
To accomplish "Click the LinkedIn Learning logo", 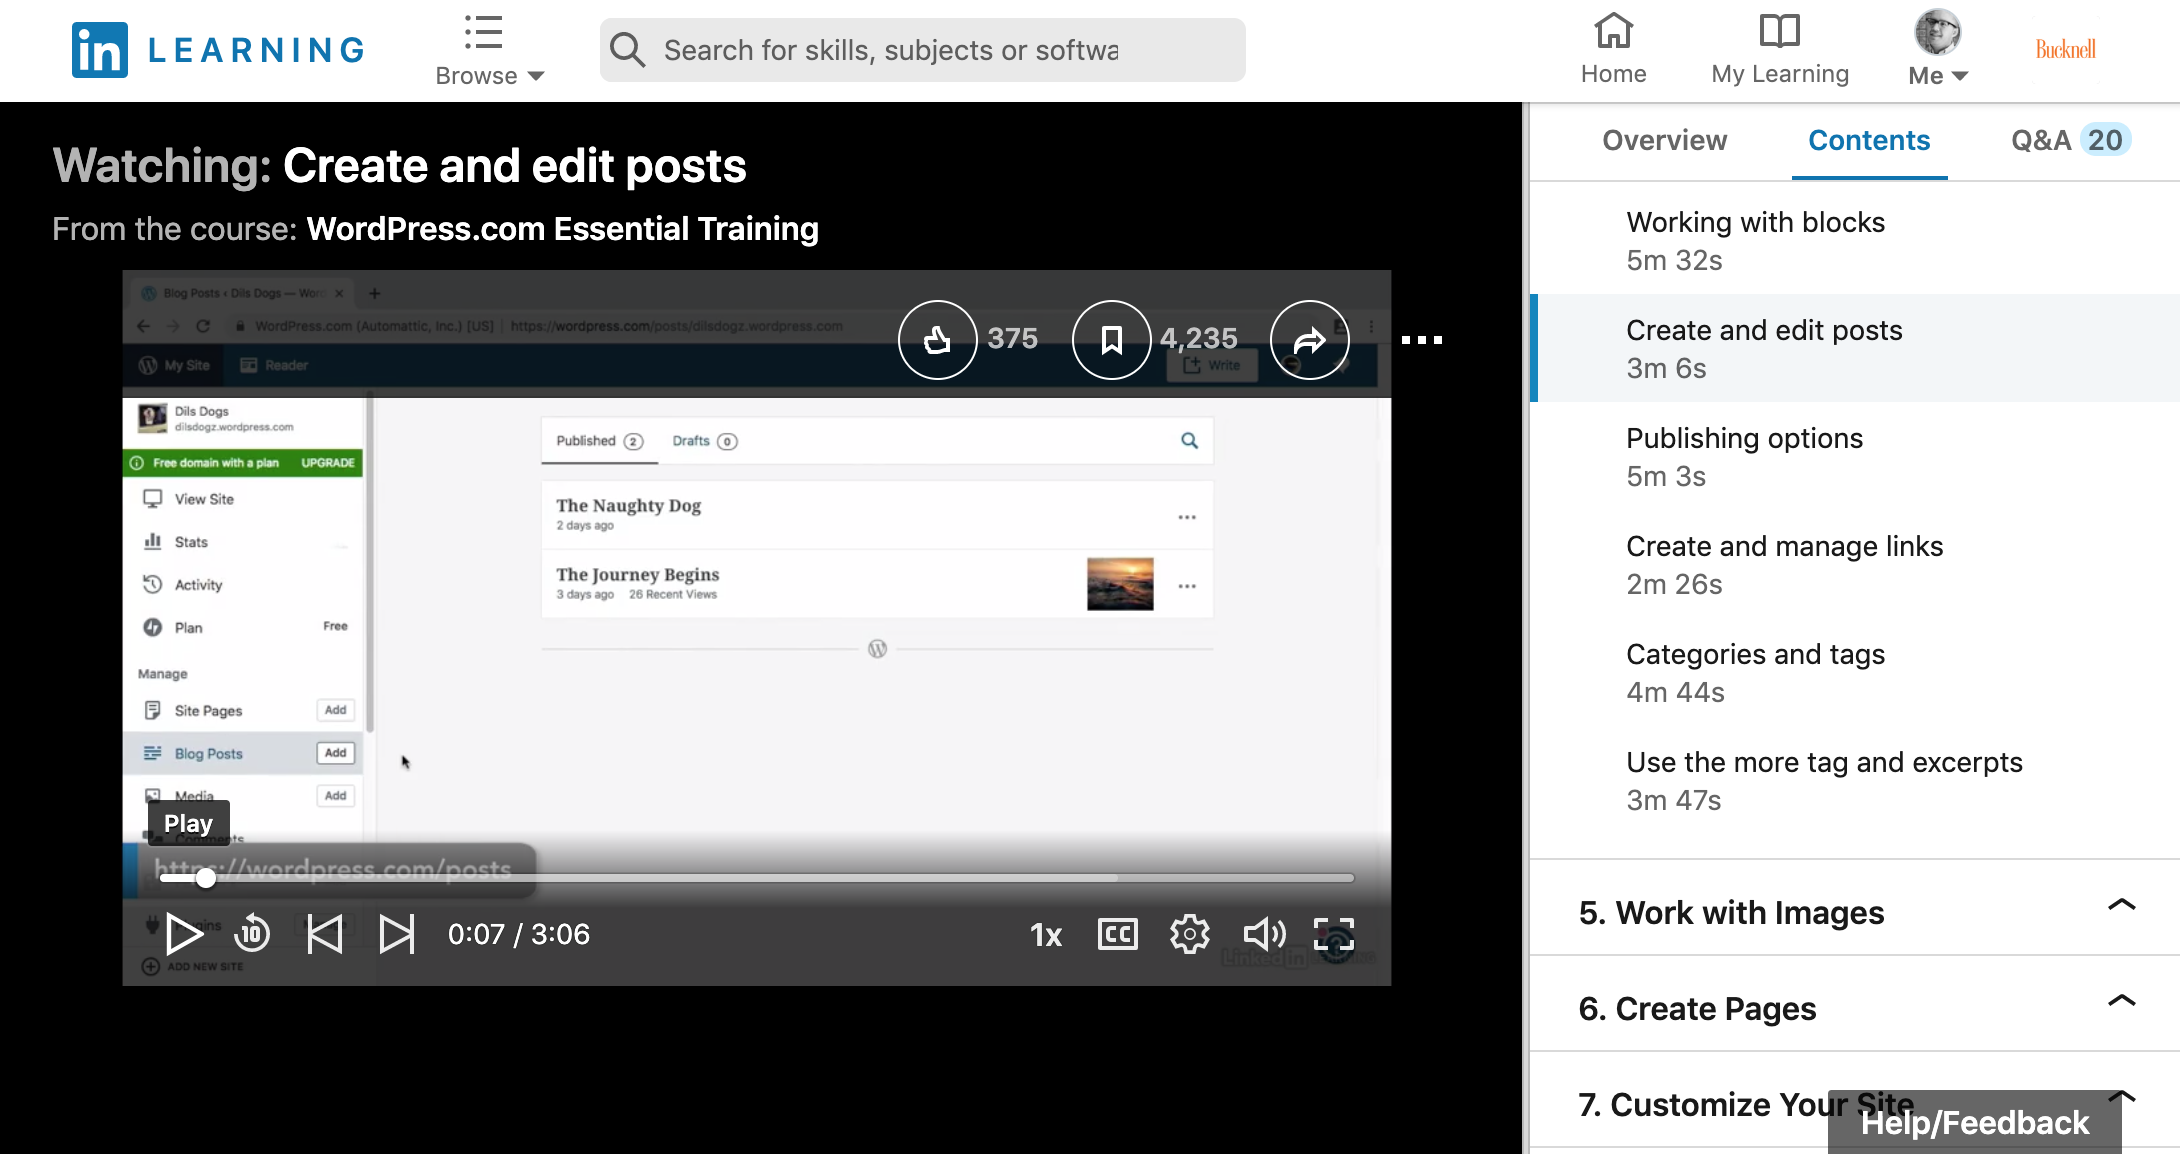I will coord(218,50).
